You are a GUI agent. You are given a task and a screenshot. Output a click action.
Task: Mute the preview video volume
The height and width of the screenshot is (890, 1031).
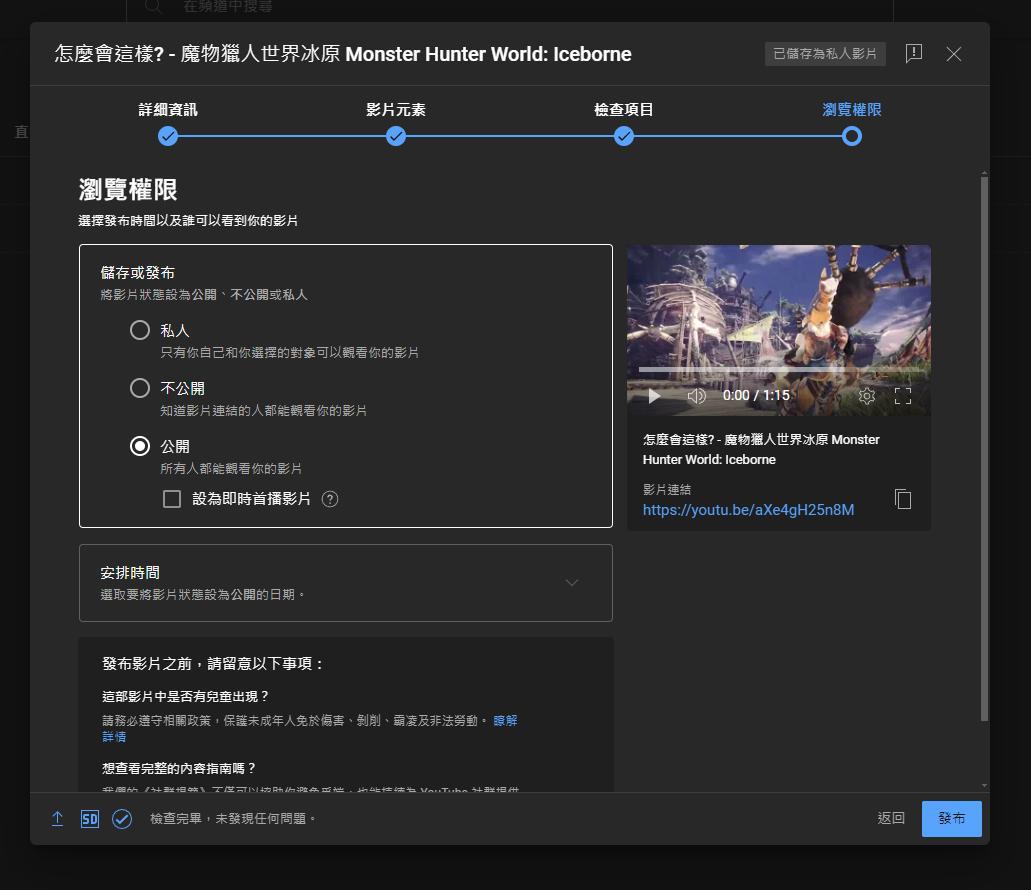pyautogui.click(x=697, y=396)
